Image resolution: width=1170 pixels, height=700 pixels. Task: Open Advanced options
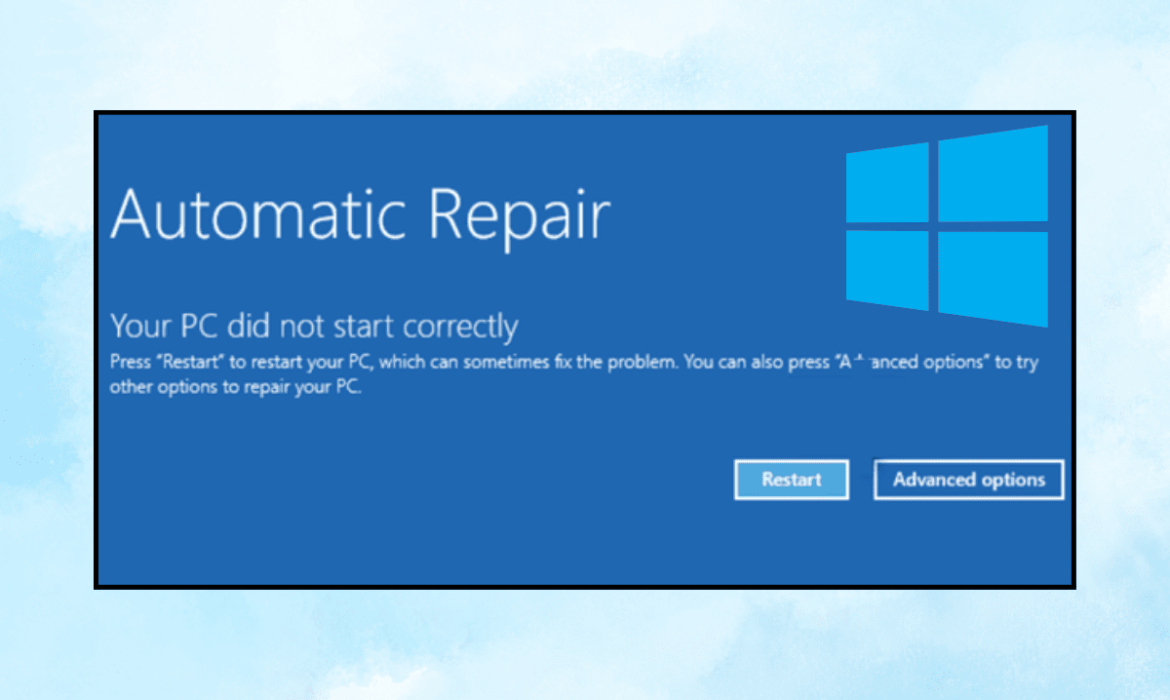[x=969, y=479]
